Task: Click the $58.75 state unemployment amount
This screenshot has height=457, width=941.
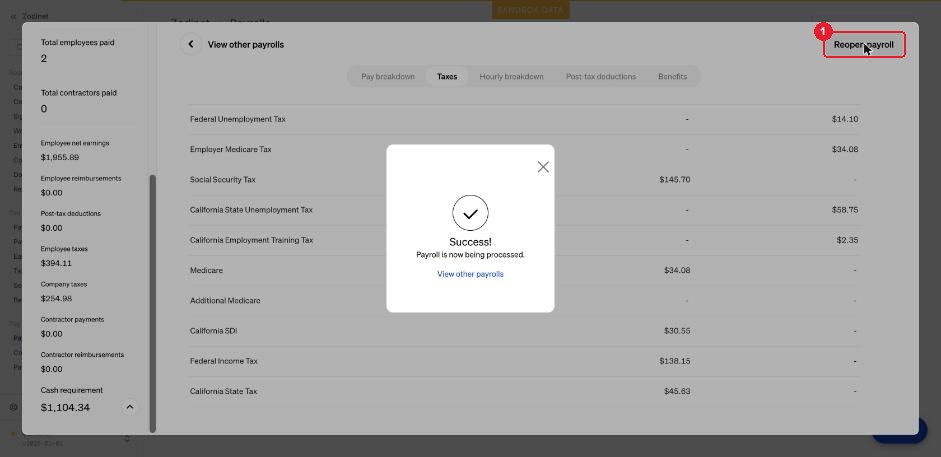Action: pyautogui.click(x=845, y=210)
